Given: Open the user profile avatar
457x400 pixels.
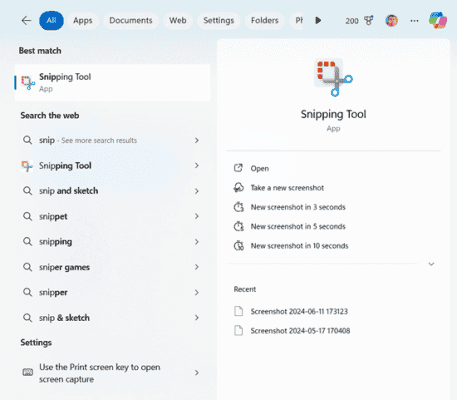Looking at the screenshot, I should click(392, 21).
